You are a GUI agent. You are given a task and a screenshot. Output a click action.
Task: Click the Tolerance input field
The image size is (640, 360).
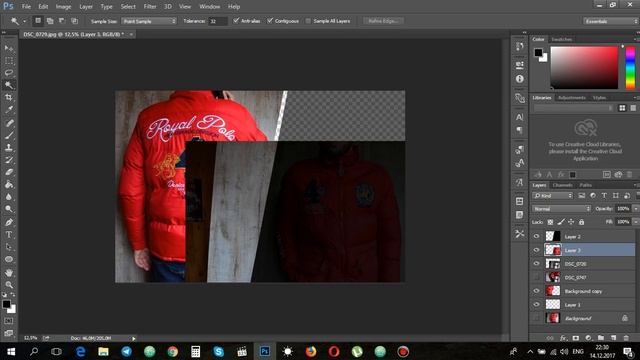click(x=218, y=21)
